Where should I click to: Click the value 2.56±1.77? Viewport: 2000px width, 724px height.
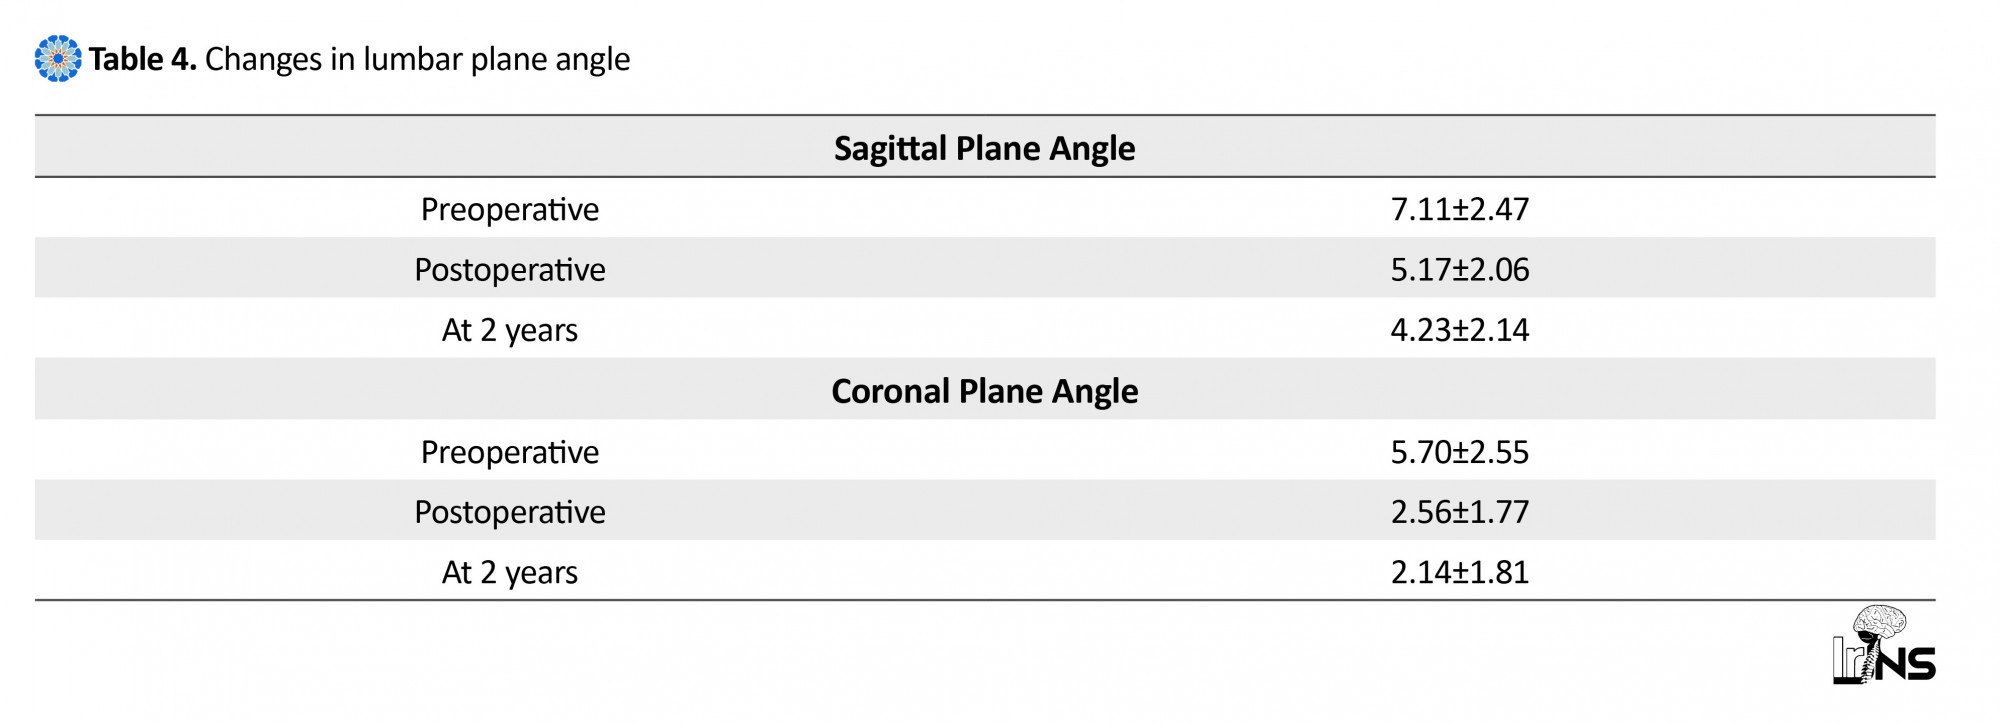1460,512
